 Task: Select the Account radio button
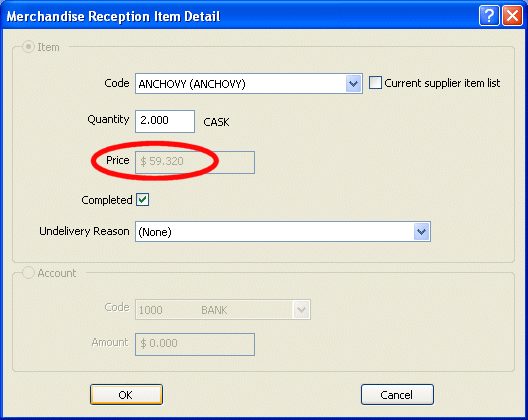[29, 273]
